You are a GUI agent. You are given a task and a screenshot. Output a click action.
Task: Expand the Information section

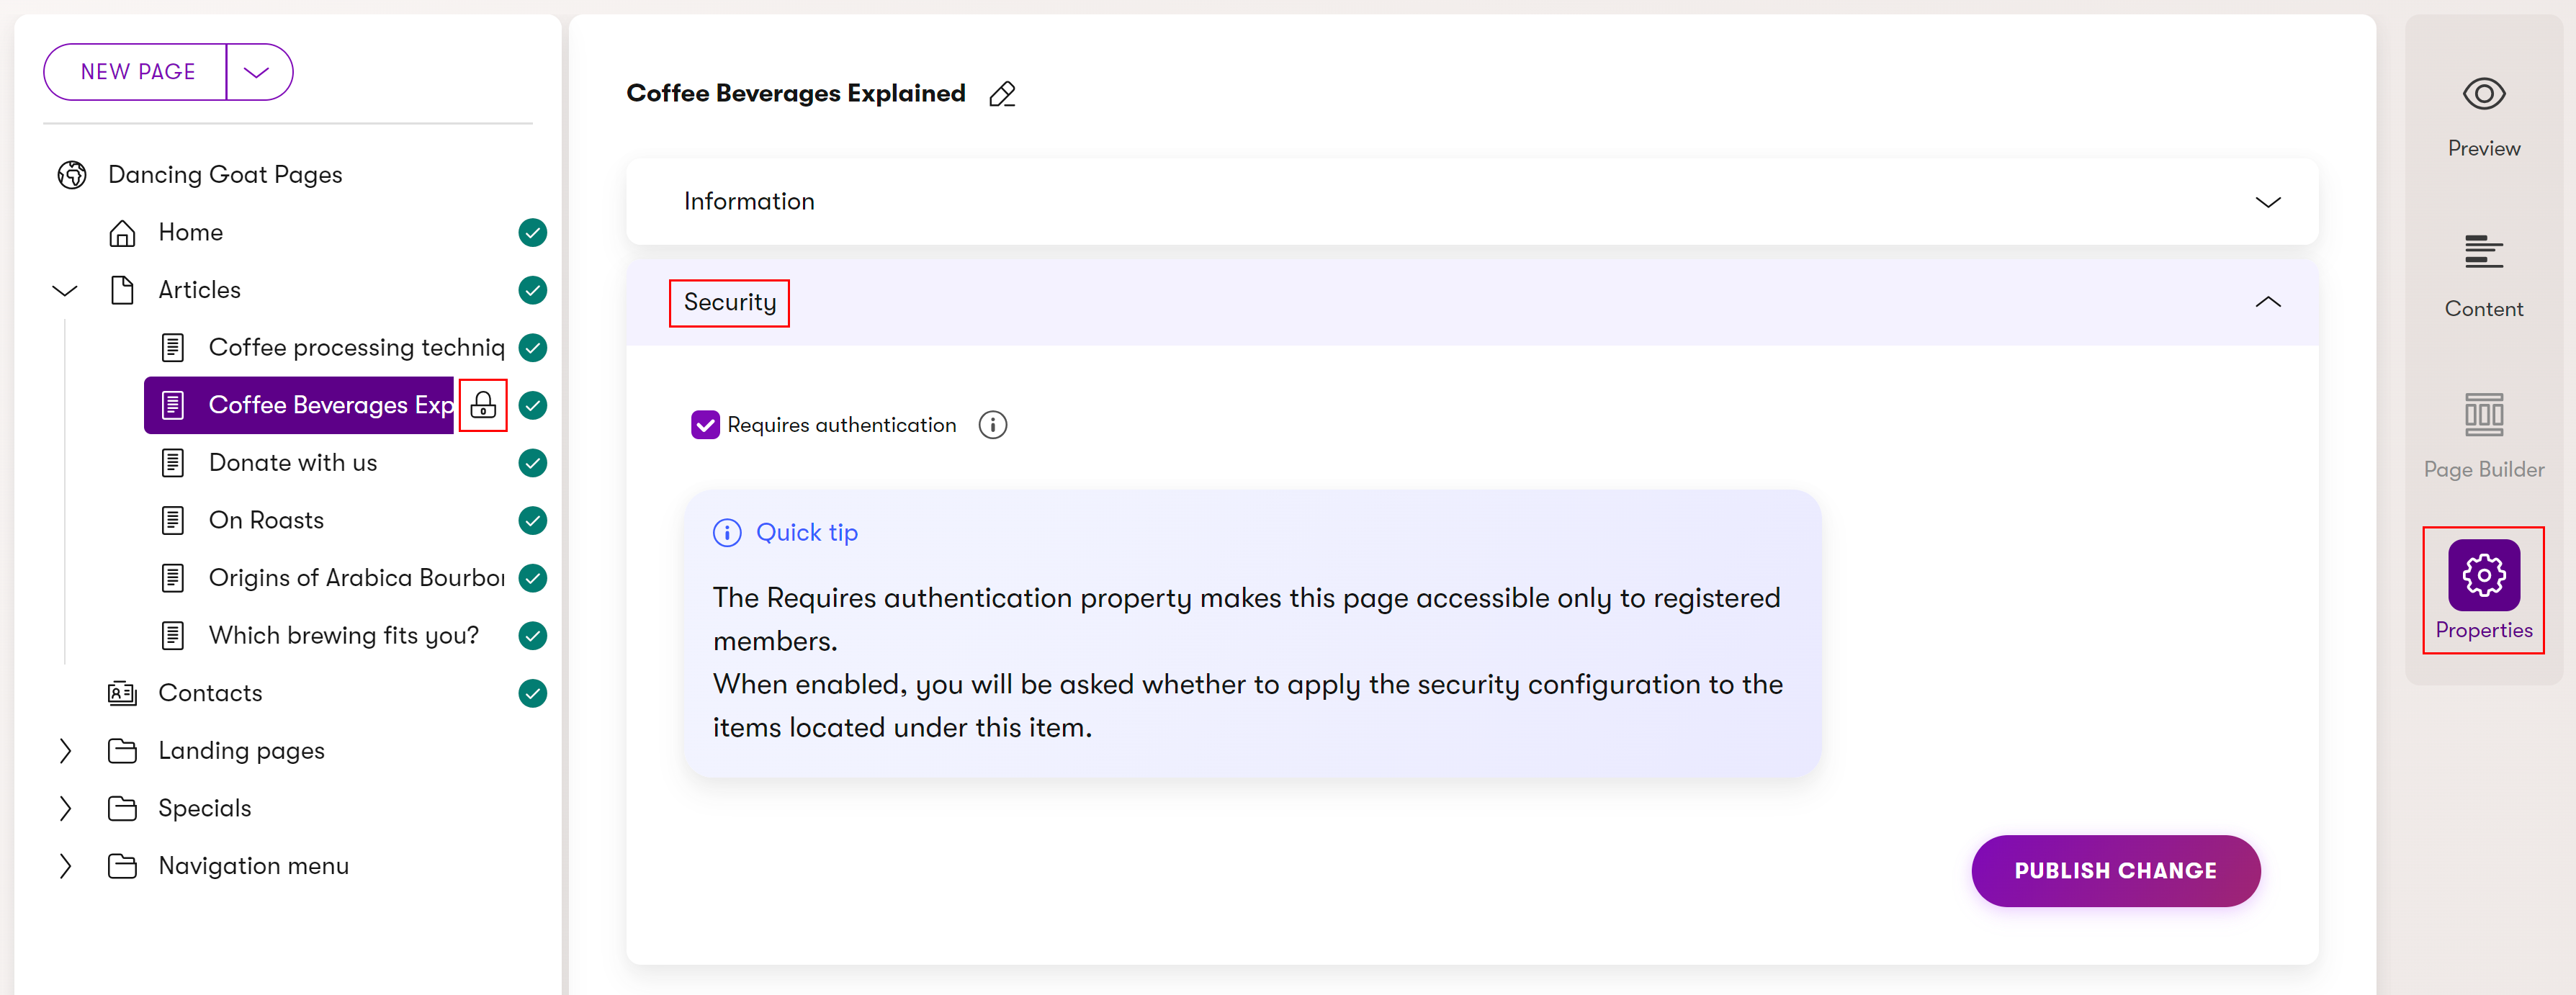2266,202
